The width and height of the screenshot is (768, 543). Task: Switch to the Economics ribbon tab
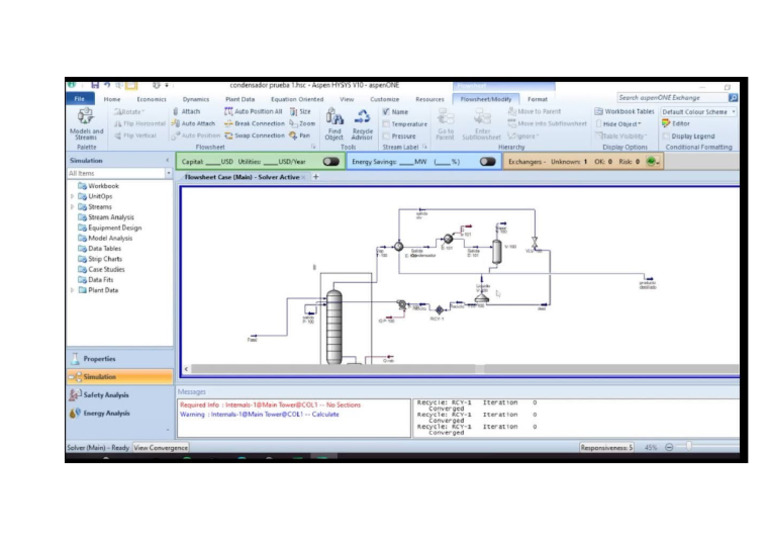151,99
